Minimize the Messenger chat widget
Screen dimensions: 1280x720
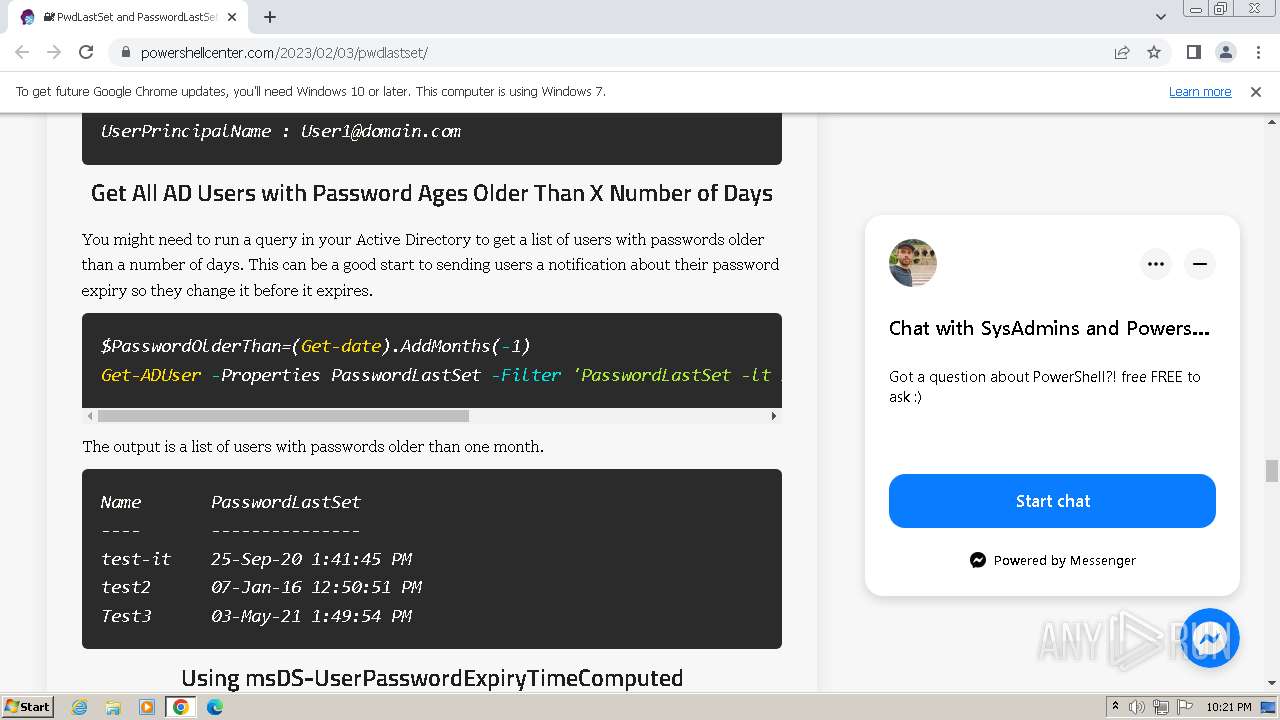tap(1200, 264)
